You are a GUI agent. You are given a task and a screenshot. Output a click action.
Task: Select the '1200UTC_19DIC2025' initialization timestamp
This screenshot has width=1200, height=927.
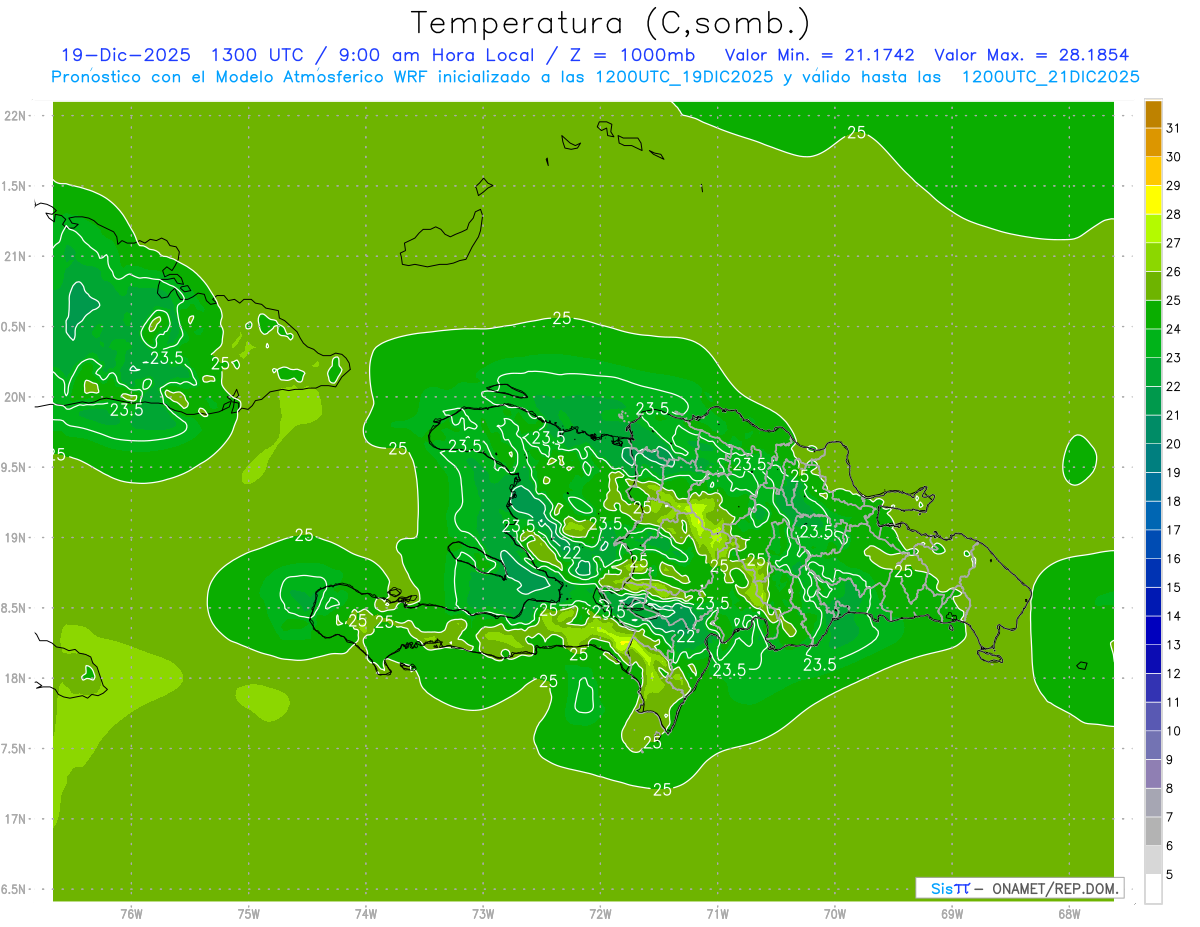click(x=681, y=76)
